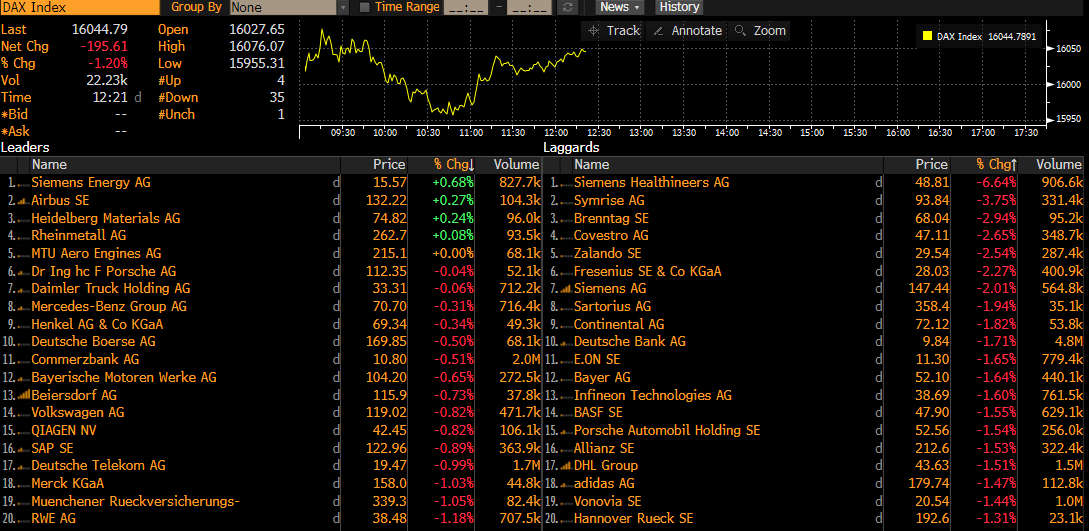The width and height of the screenshot is (1089, 531).
Task: Select BASF SE row
Action: point(814,412)
